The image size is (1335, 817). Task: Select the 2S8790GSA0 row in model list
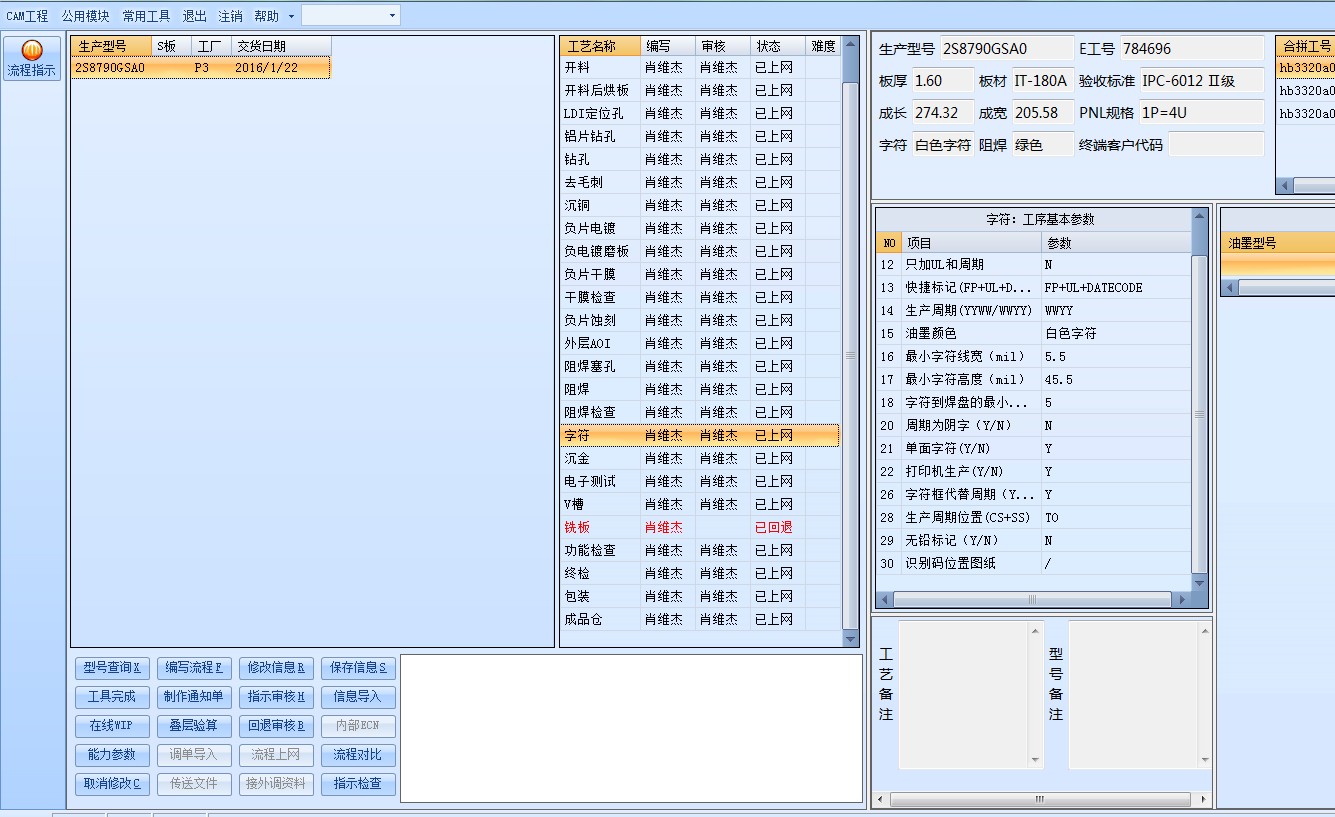coord(201,68)
